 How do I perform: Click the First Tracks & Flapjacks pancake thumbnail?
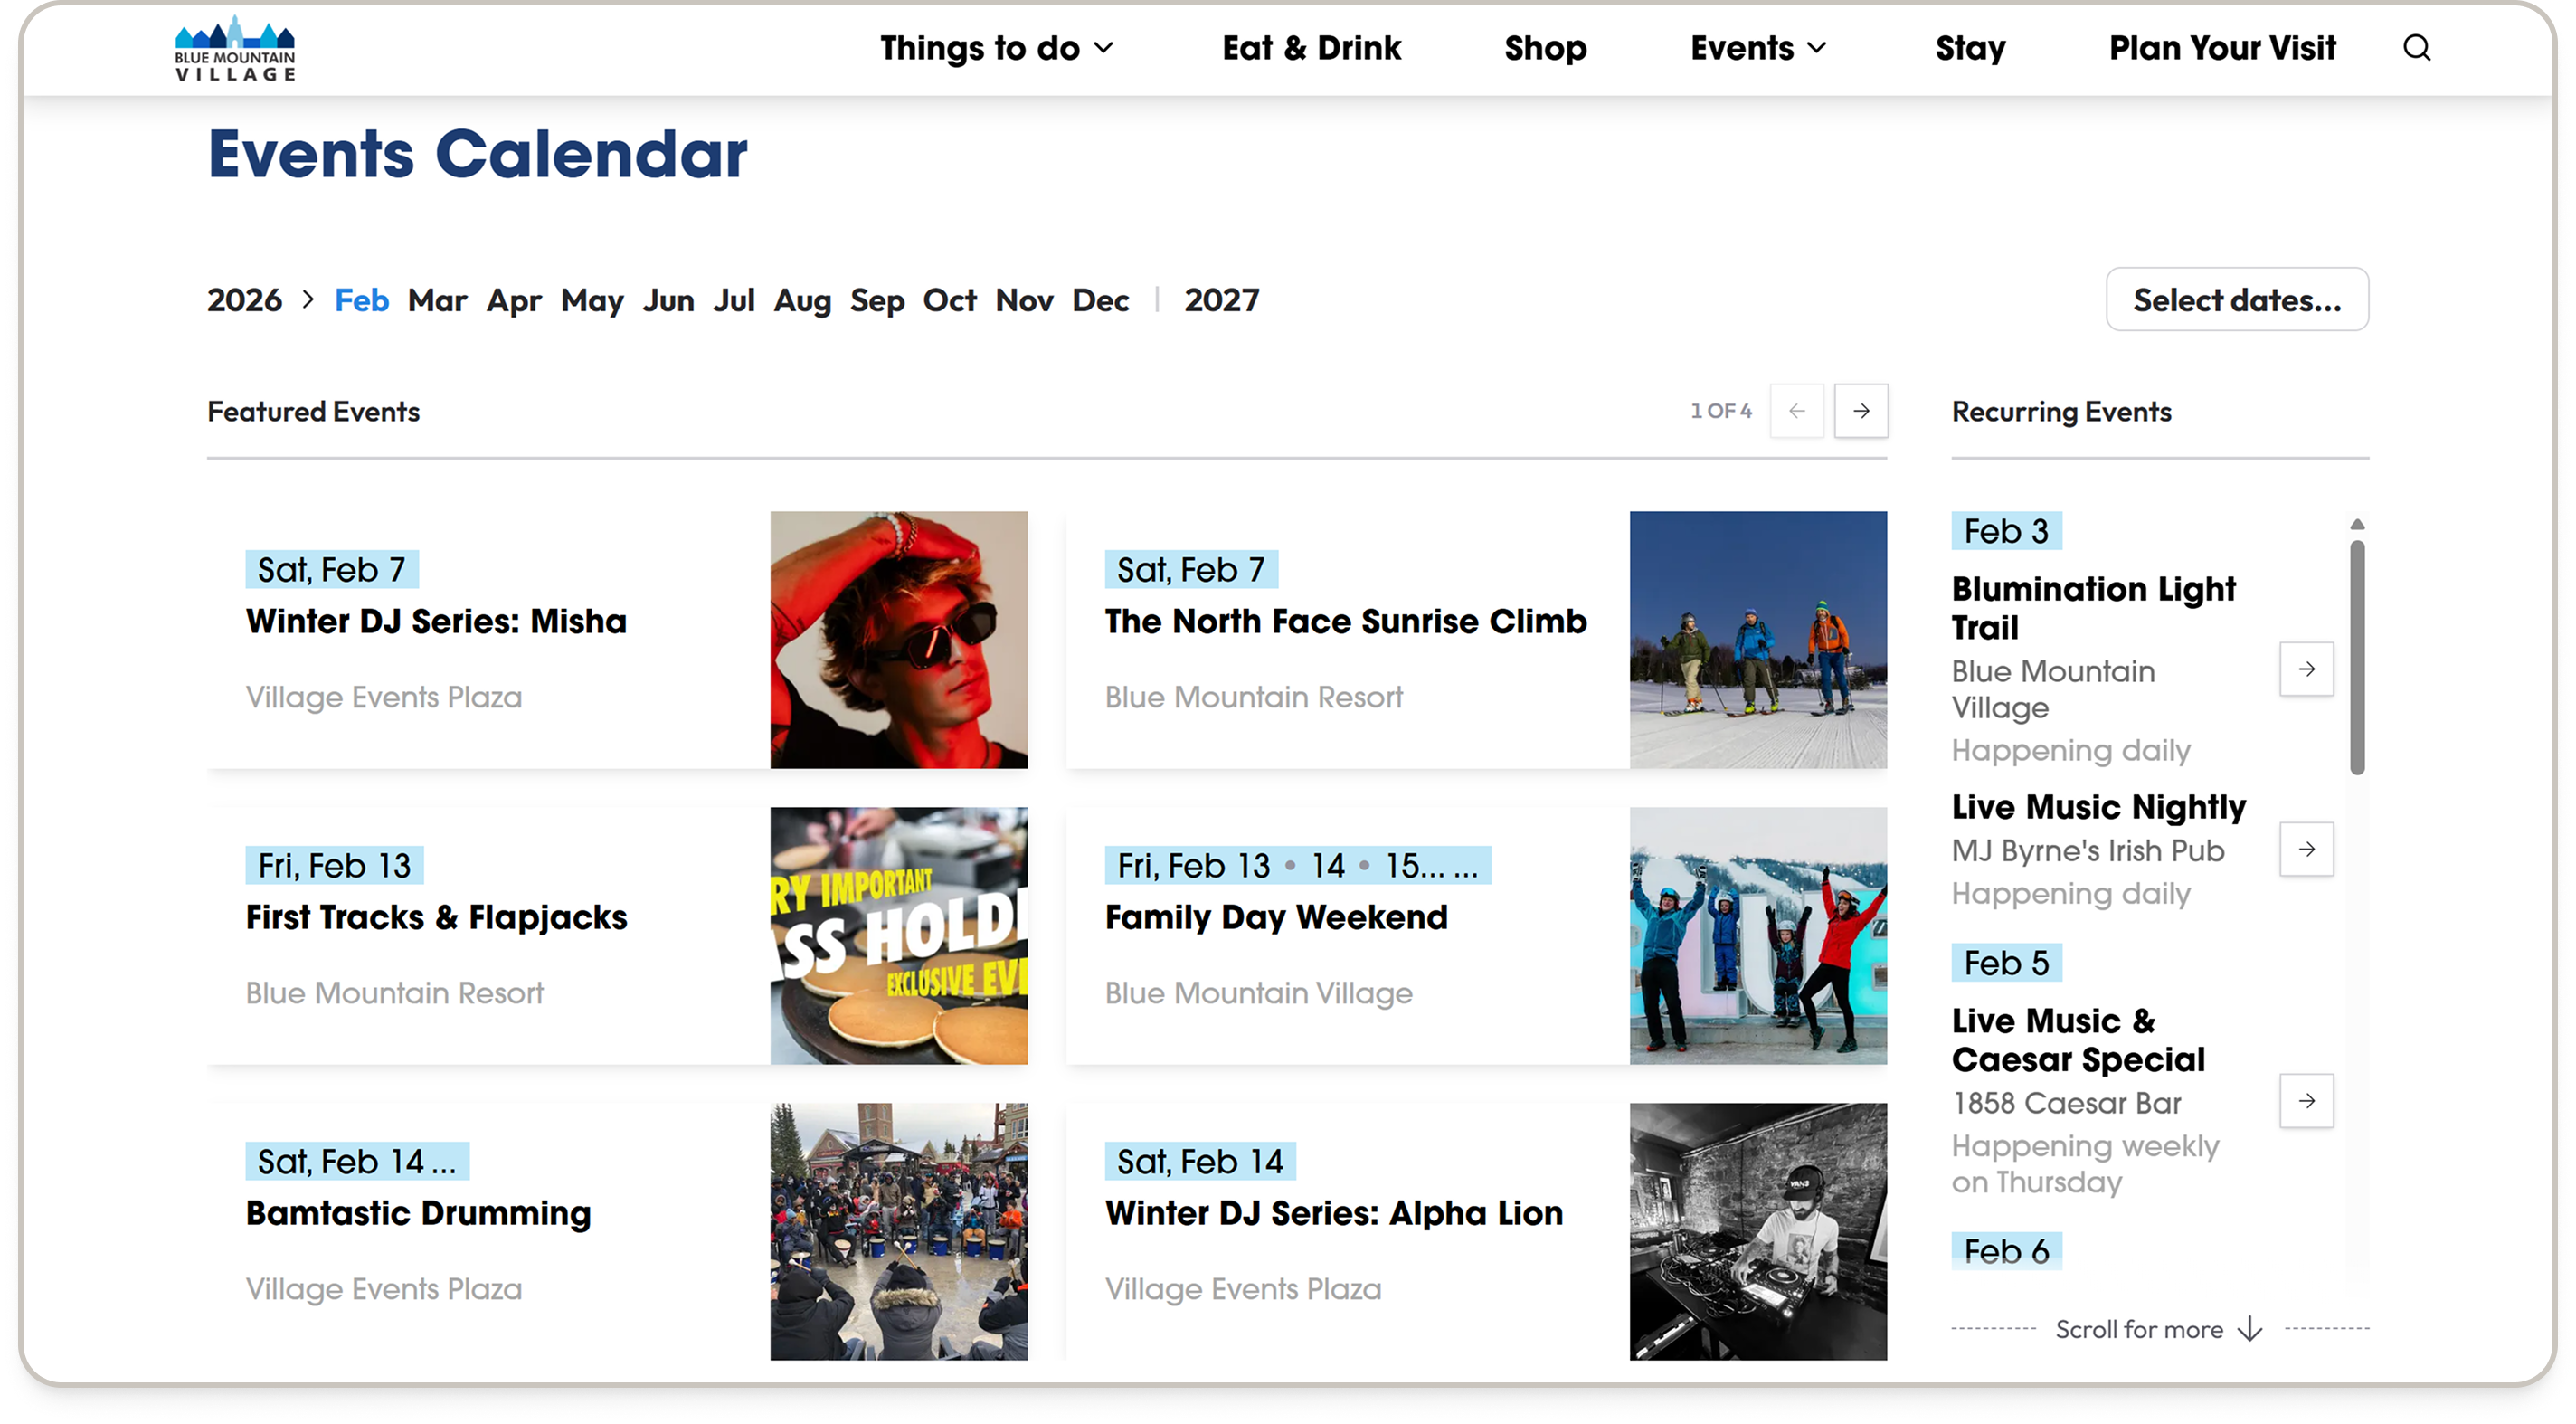(x=898, y=936)
